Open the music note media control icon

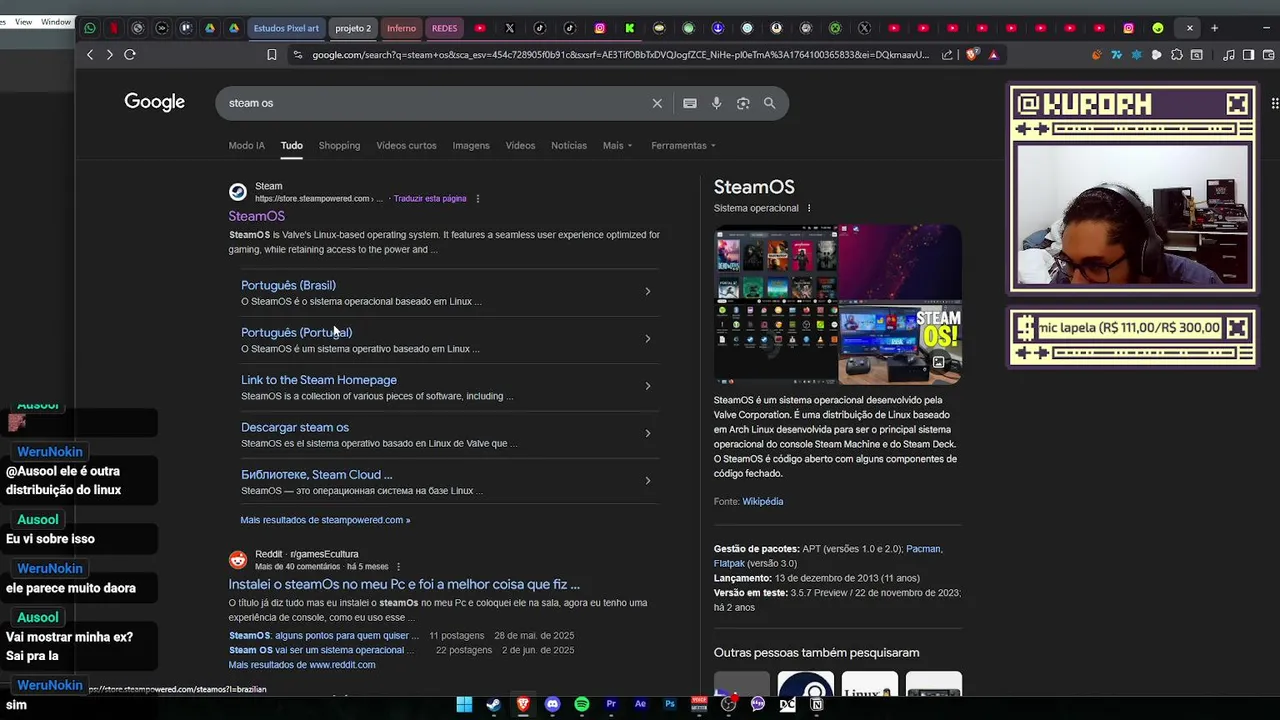click(x=1229, y=55)
